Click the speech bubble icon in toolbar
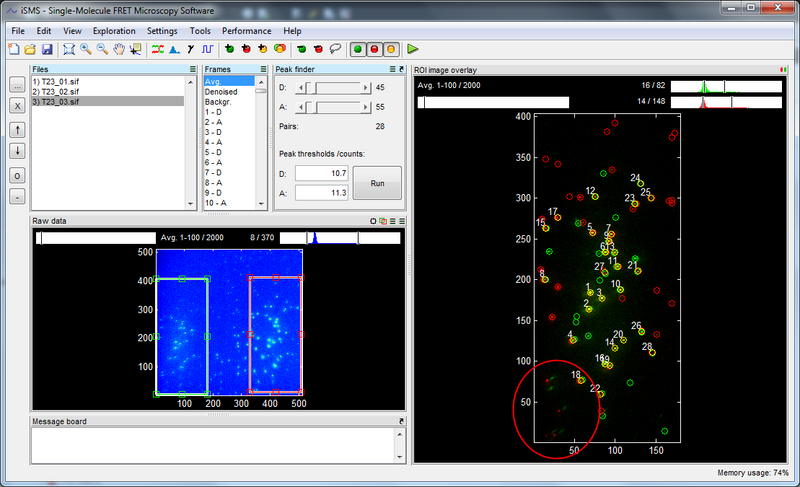This screenshot has height=487, width=800. coord(335,48)
